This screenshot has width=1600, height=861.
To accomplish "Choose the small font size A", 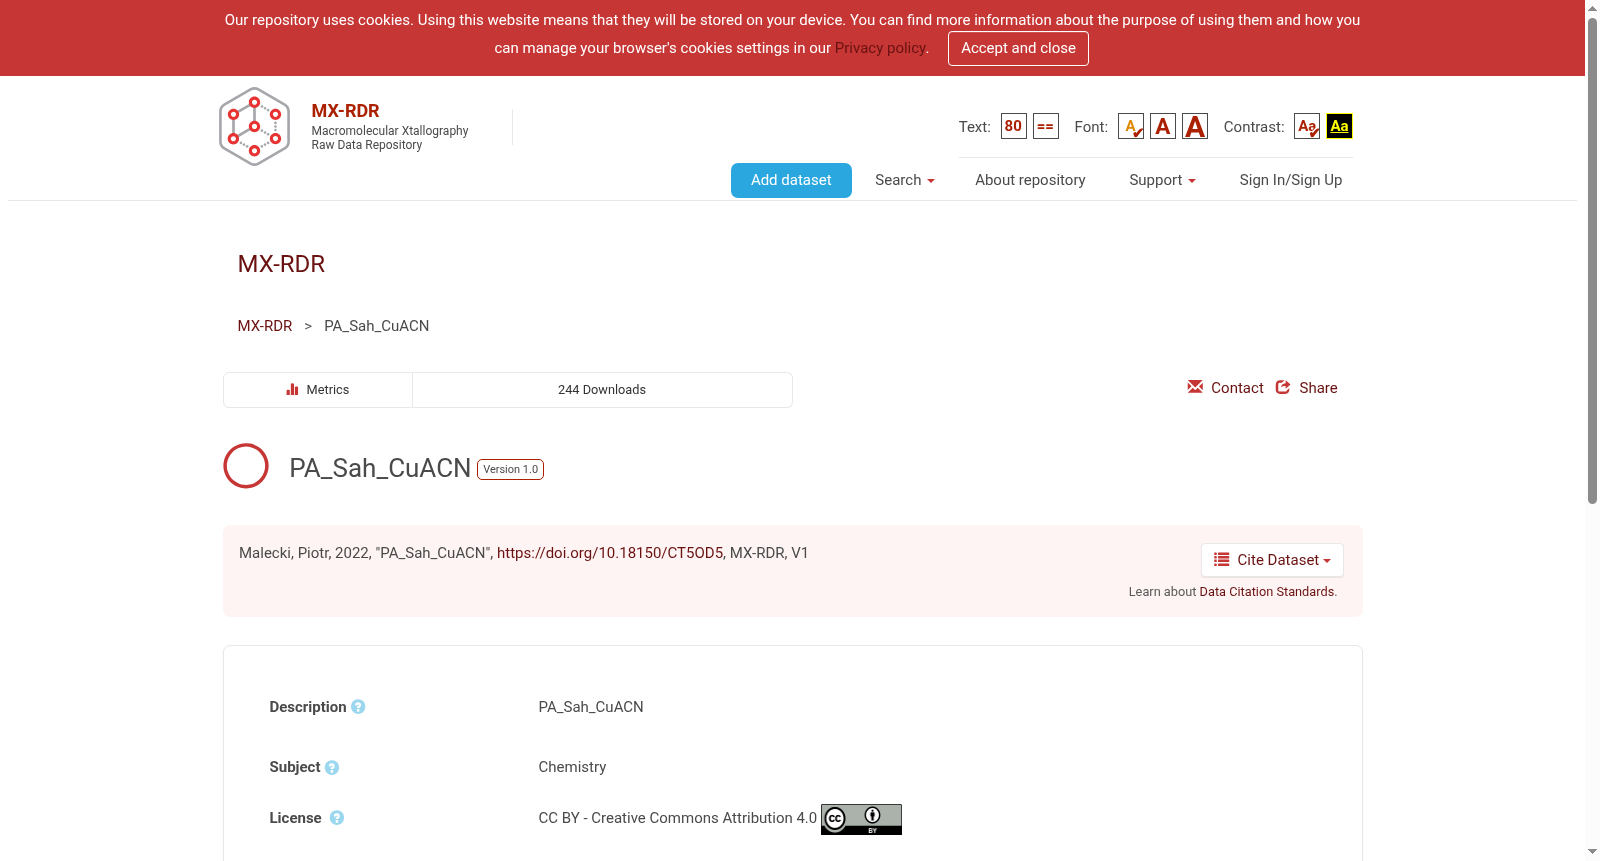I will tap(1131, 126).
